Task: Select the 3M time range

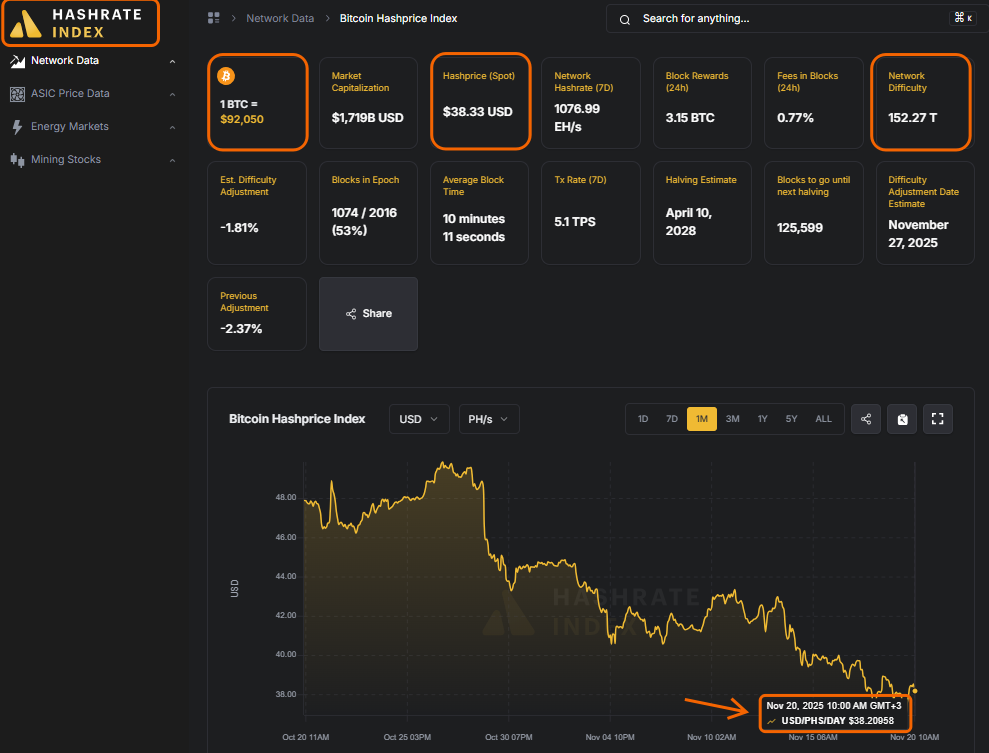Action: tap(732, 419)
